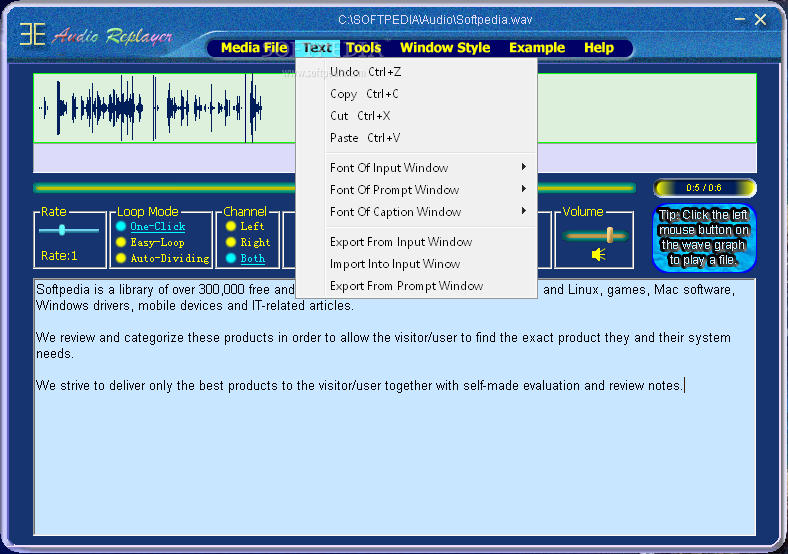Click the playback progress bar
Viewport: 788px width, 554px height.
pyautogui.click(x=334, y=188)
